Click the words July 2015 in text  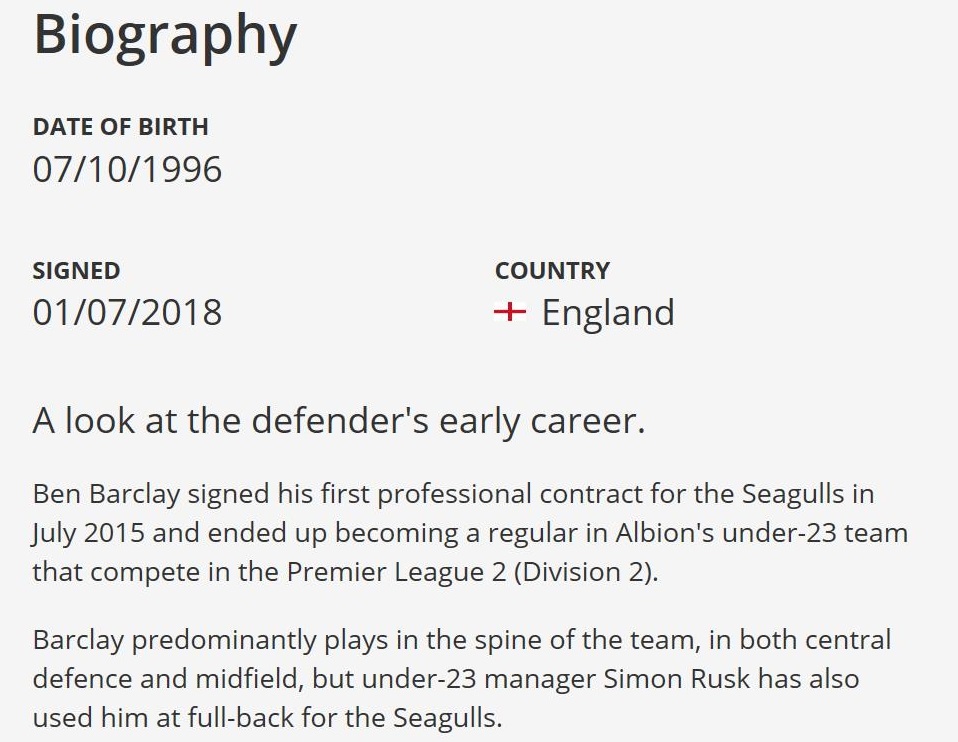(x=89, y=533)
